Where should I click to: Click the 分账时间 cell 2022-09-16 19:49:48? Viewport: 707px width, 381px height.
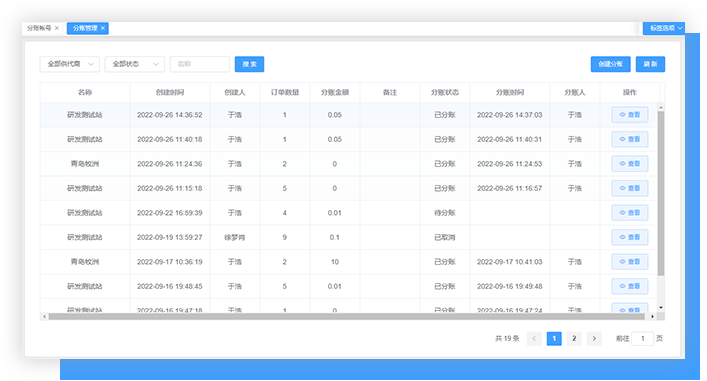coord(510,286)
